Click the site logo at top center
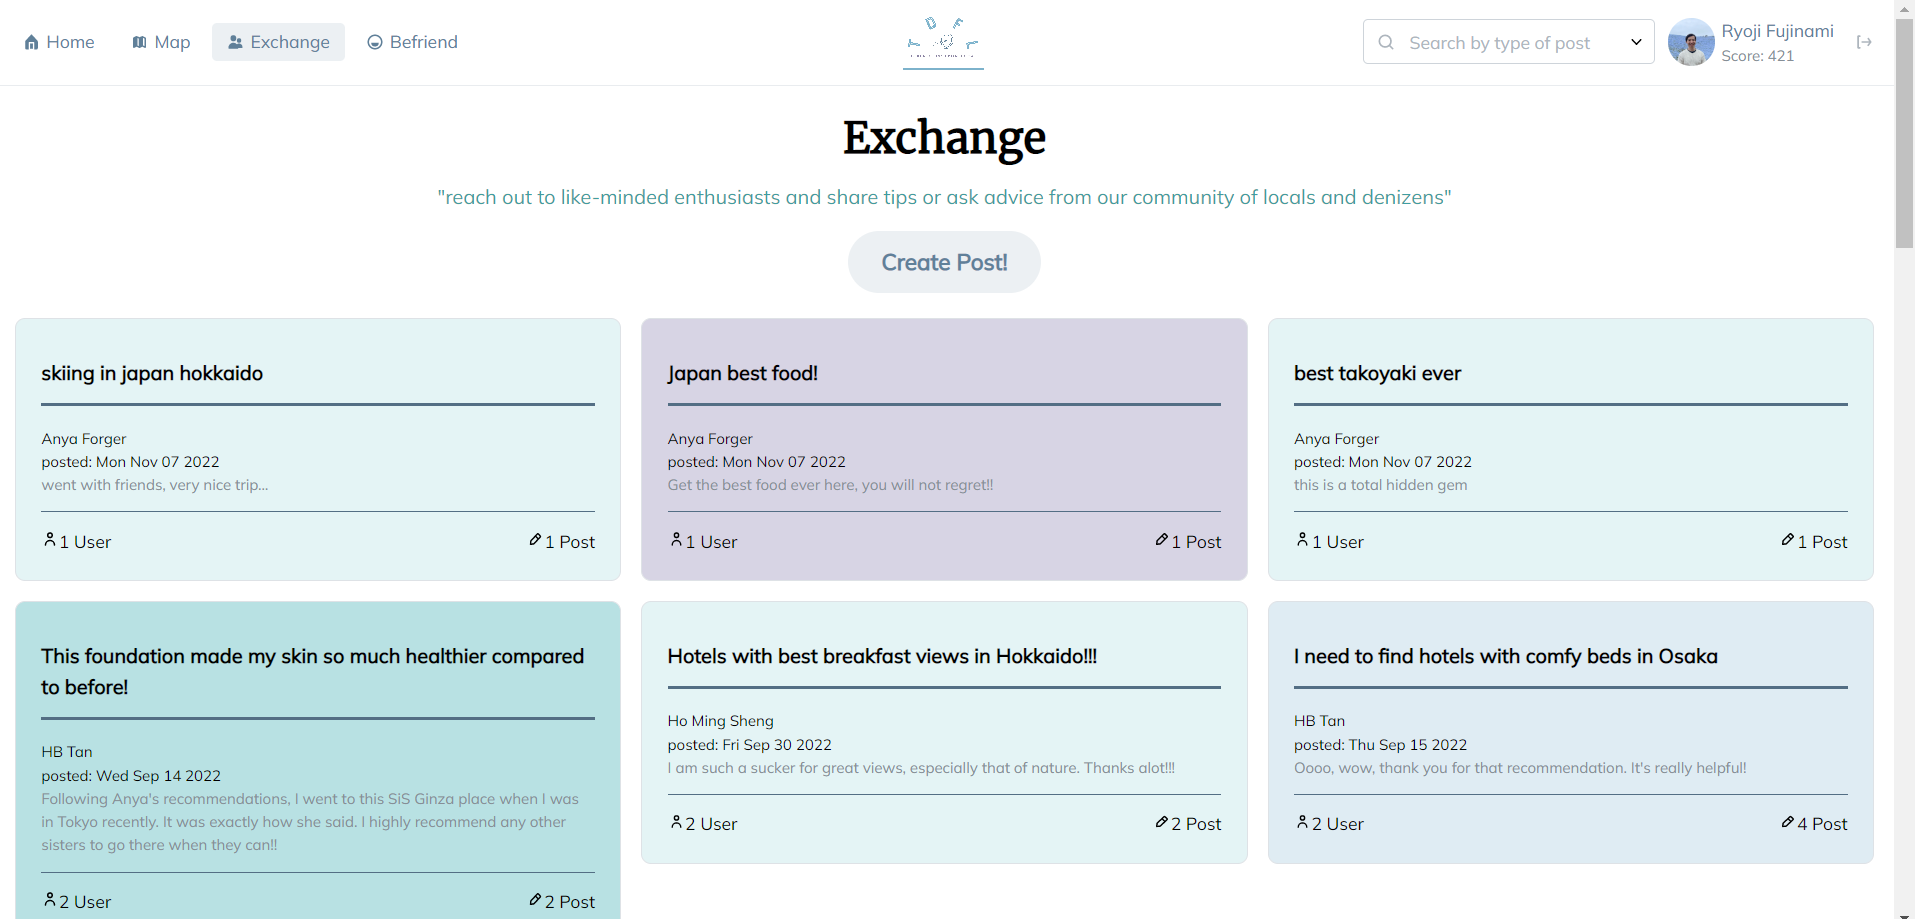The width and height of the screenshot is (1920, 922). click(943, 42)
